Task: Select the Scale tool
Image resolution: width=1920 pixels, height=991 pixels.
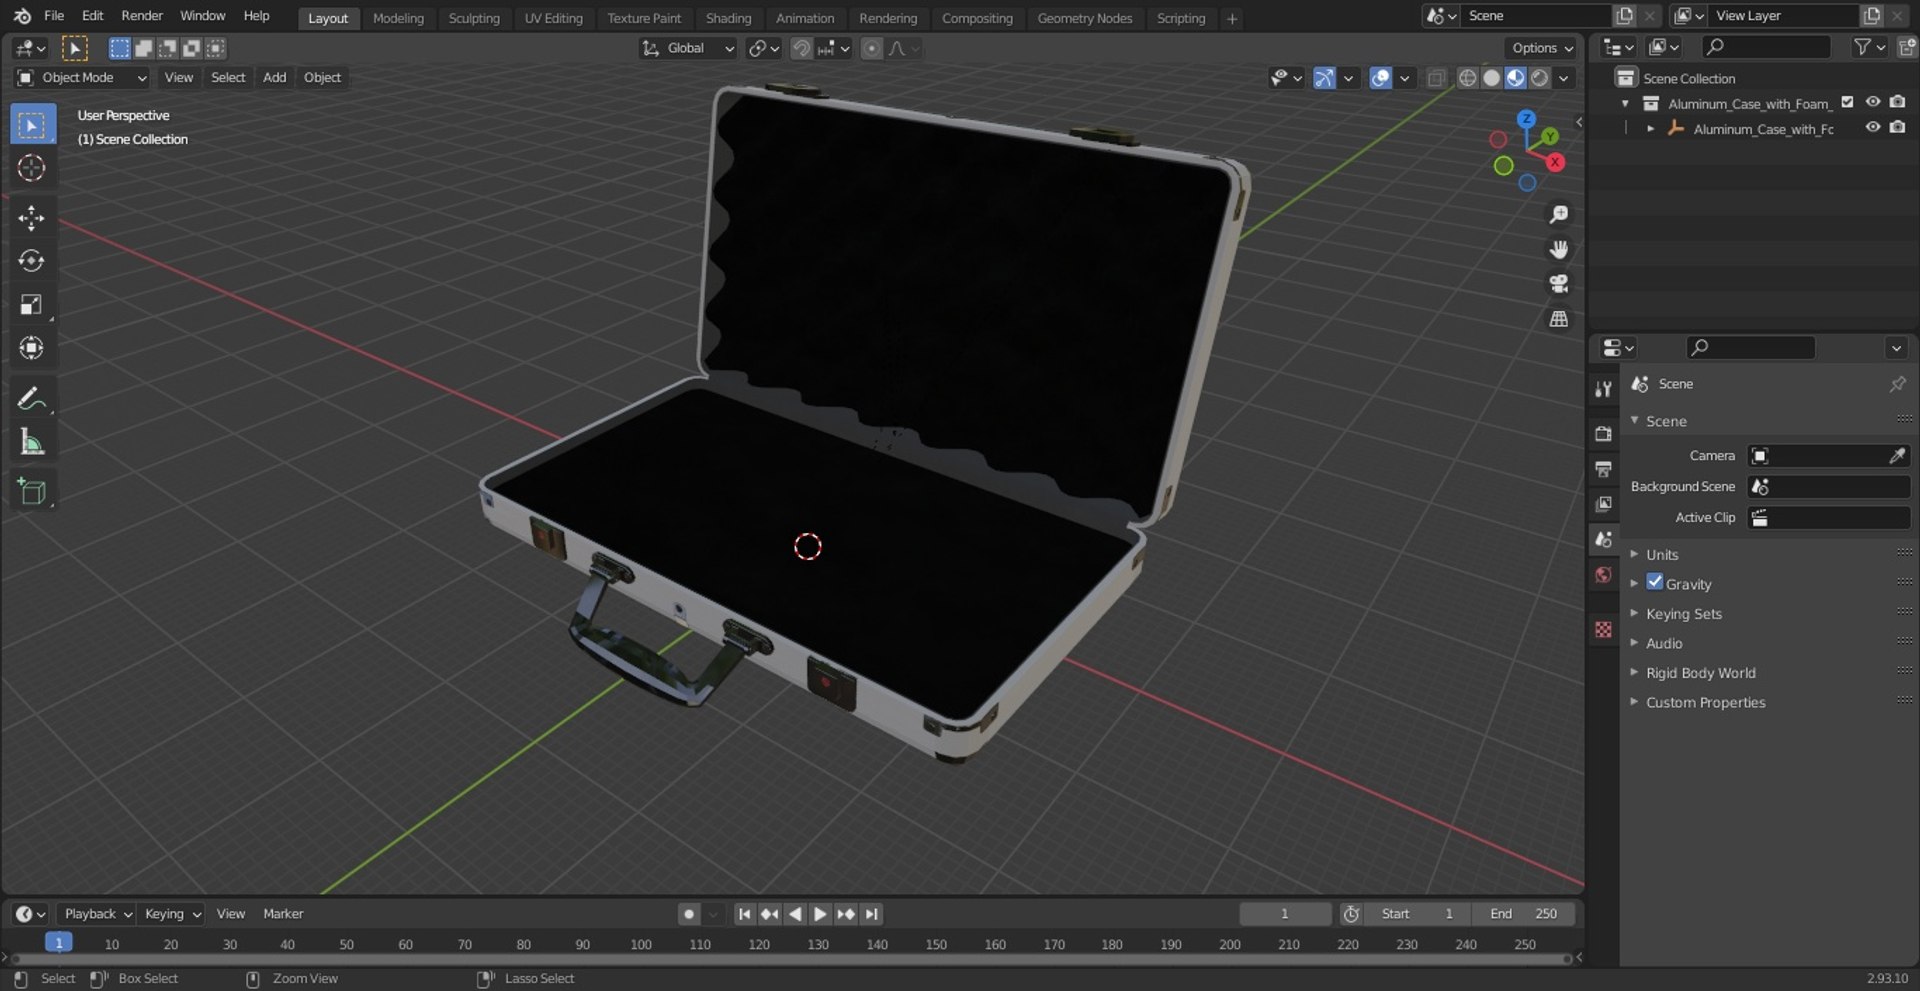Action: coord(32,304)
